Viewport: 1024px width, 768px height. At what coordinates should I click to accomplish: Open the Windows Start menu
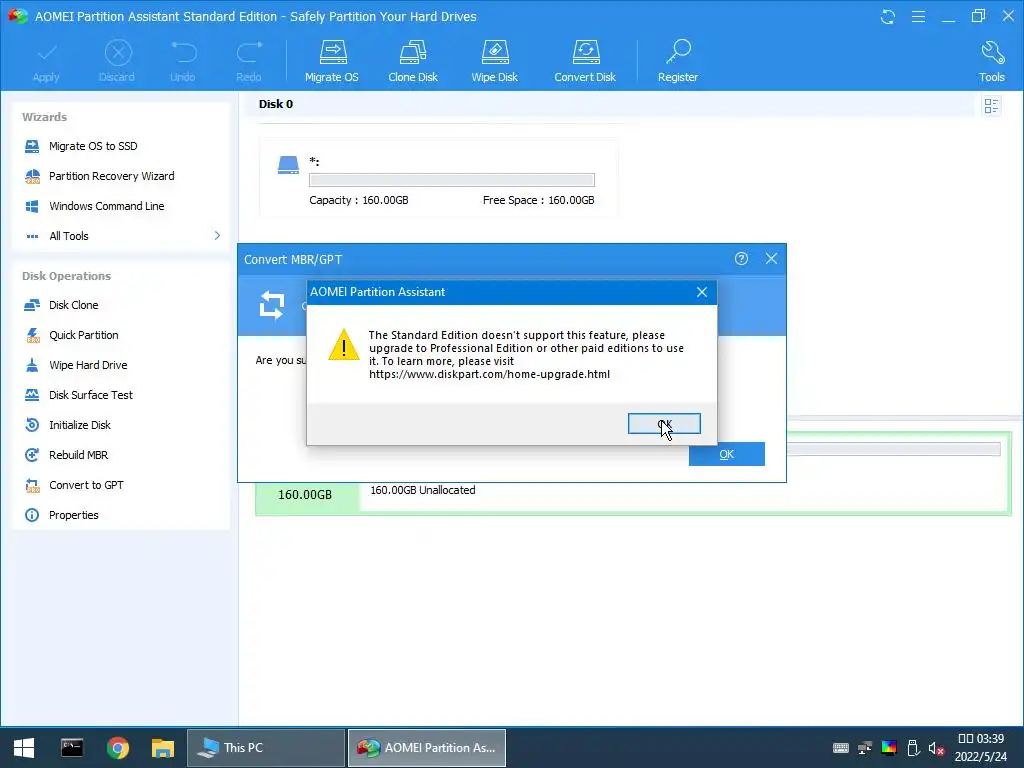point(24,748)
